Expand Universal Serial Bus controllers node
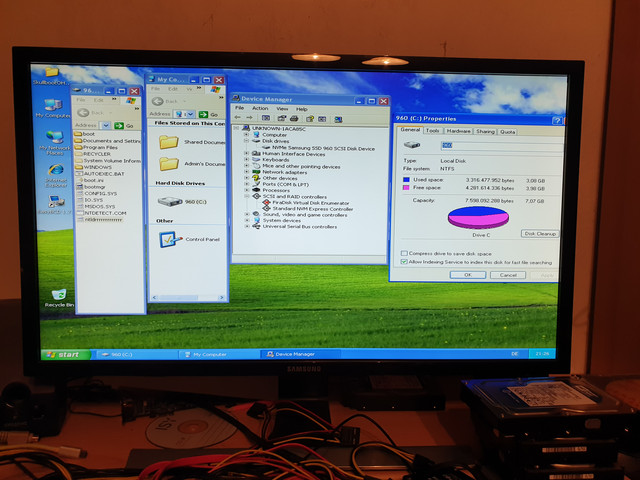The height and width of the screenshot is (480, 640). (246, 226)
